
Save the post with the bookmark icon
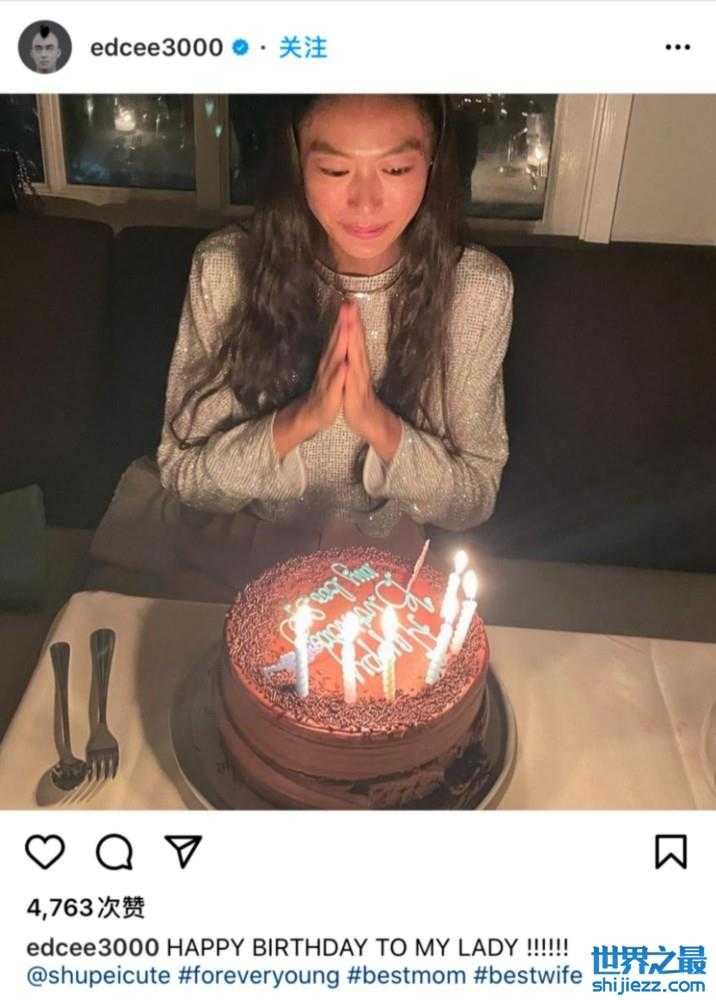coord(671,851)
